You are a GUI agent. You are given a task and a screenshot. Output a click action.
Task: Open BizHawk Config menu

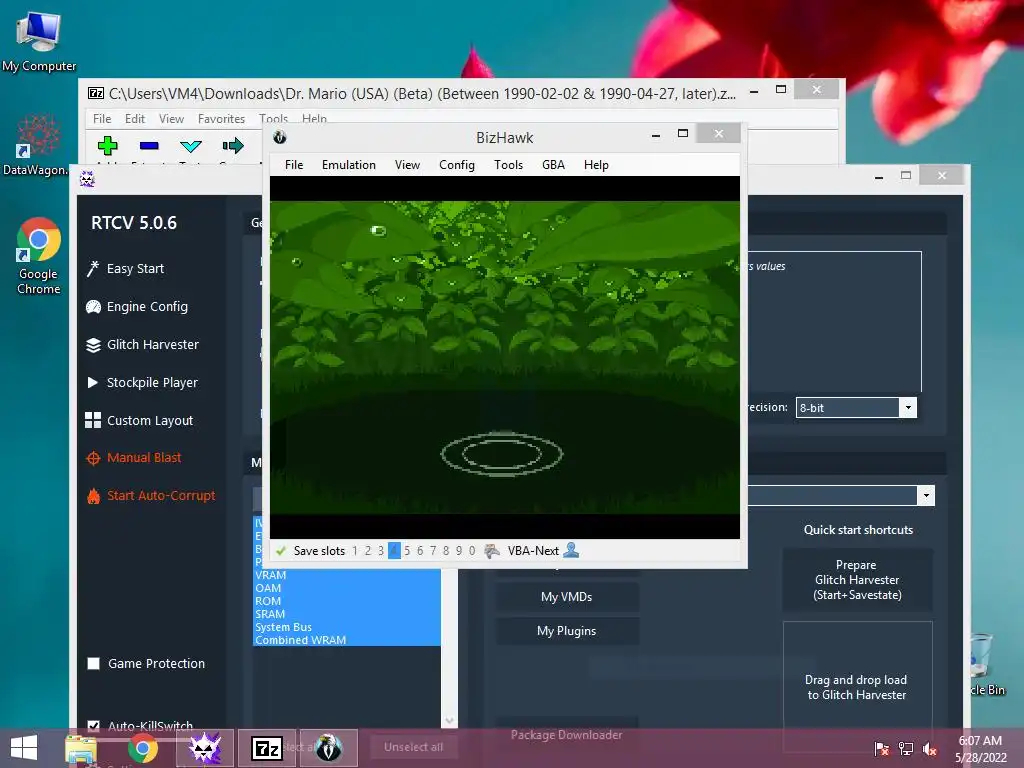[x=456, y=165]
